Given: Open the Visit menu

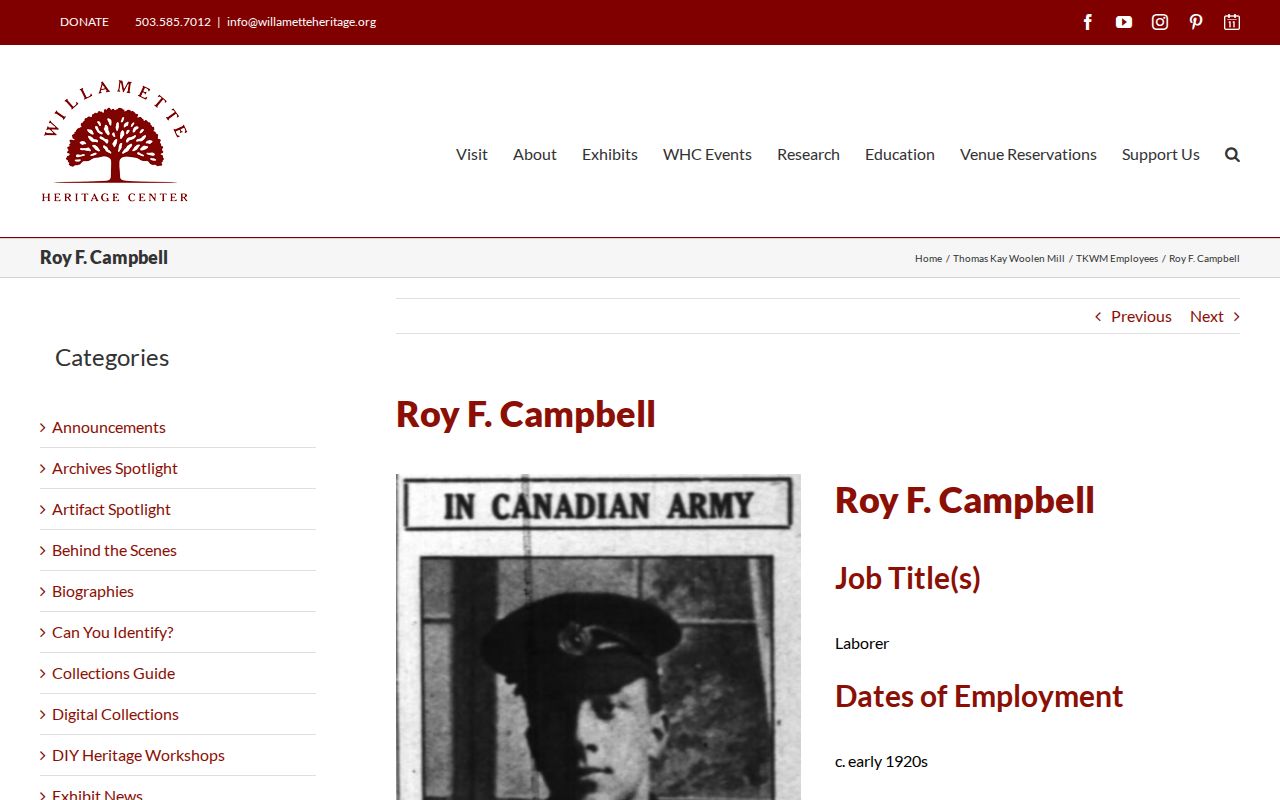Looking at the screenshot, I should tap(472, 154).
